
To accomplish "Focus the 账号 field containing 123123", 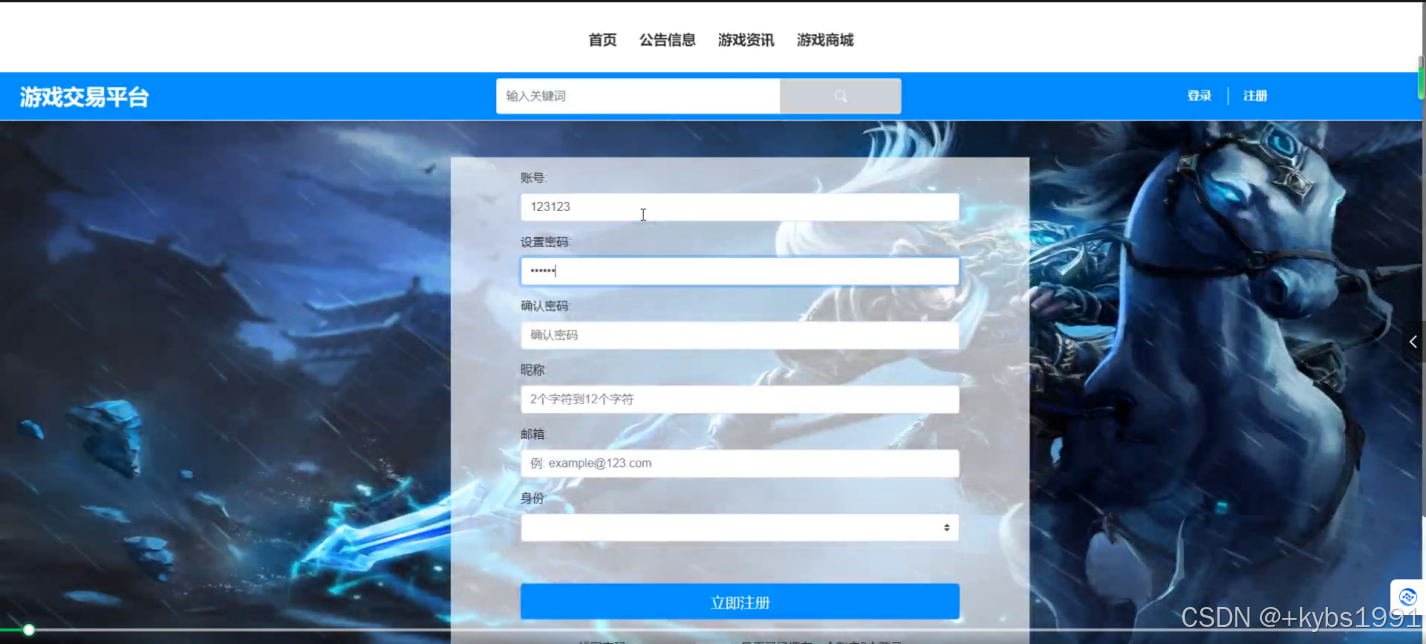I will coord(740,207).
